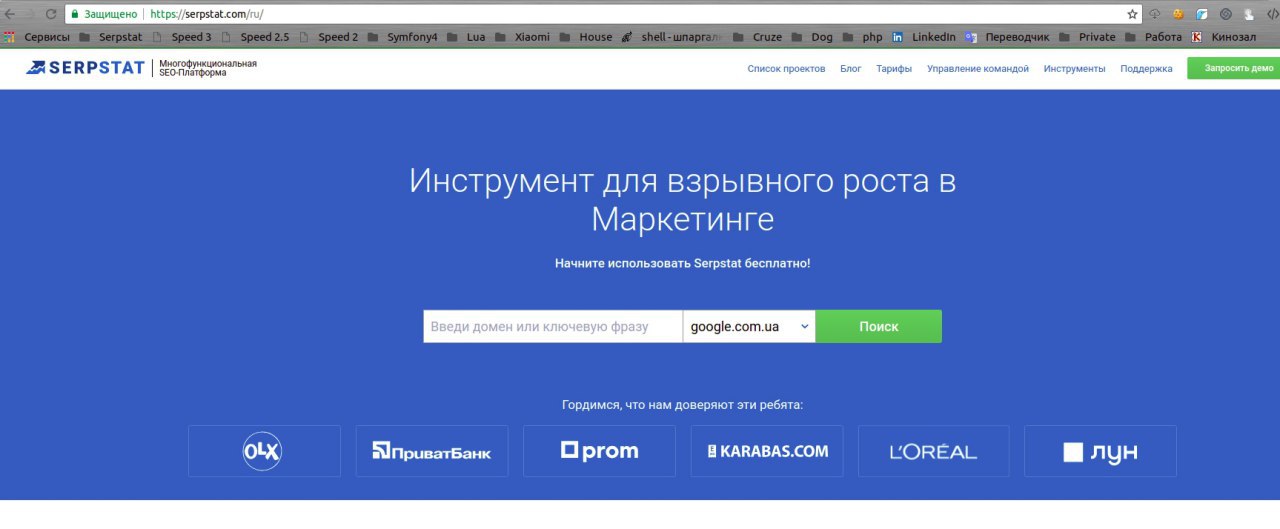Click the L'ORÉAL client logo
The width and height of the screenshot is (1280, 529).
click(934, 451)
